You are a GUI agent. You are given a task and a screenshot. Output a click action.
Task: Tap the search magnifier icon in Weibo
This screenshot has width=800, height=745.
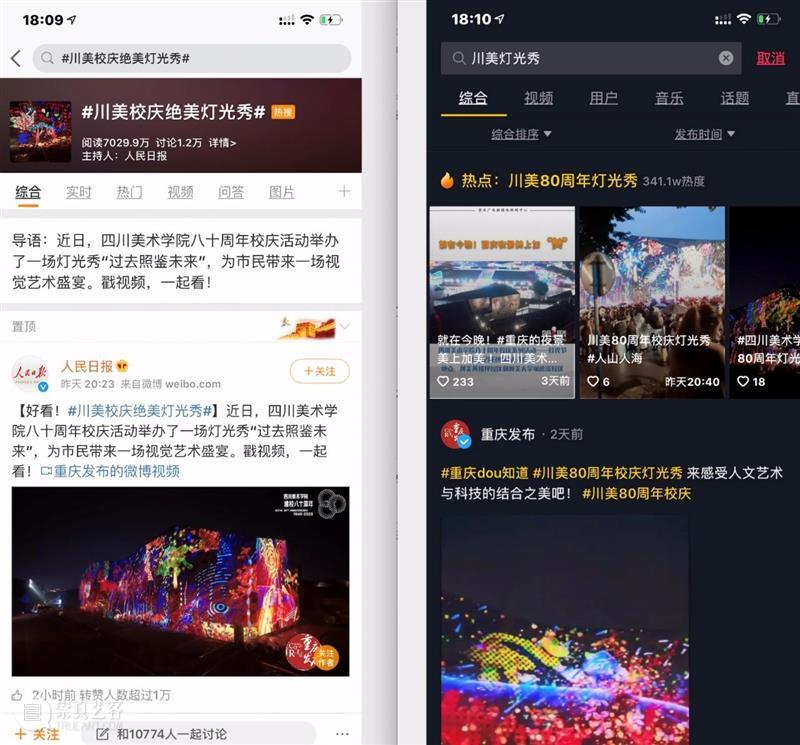click(x=47, y=58)
